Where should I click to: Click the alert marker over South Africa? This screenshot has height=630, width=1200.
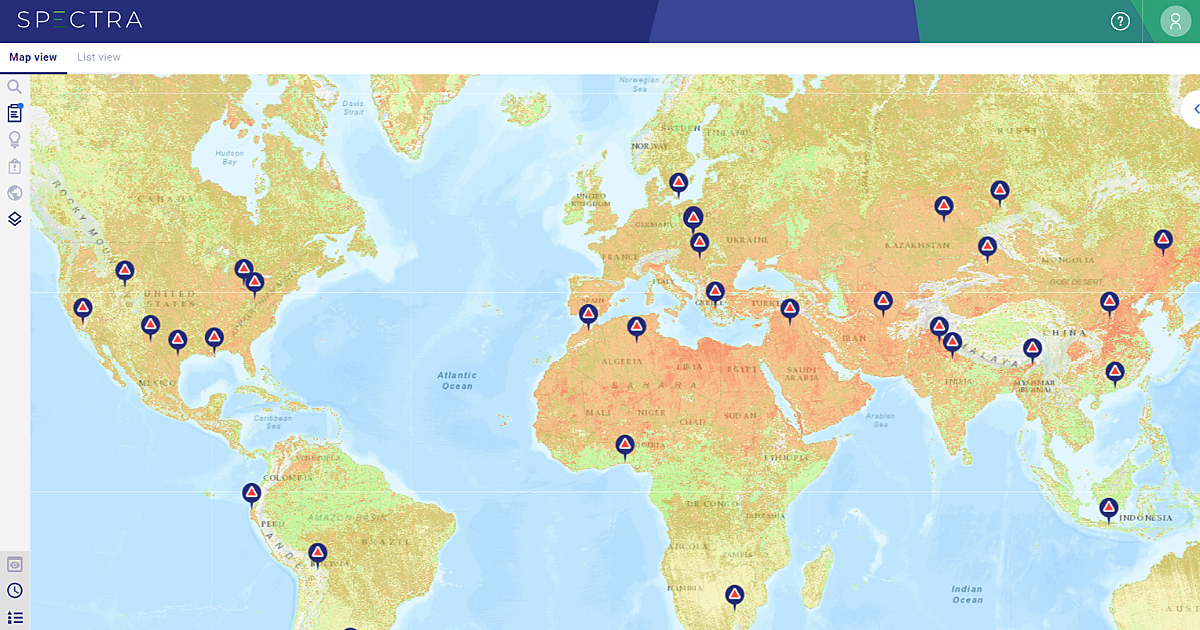tap(733, 596)
